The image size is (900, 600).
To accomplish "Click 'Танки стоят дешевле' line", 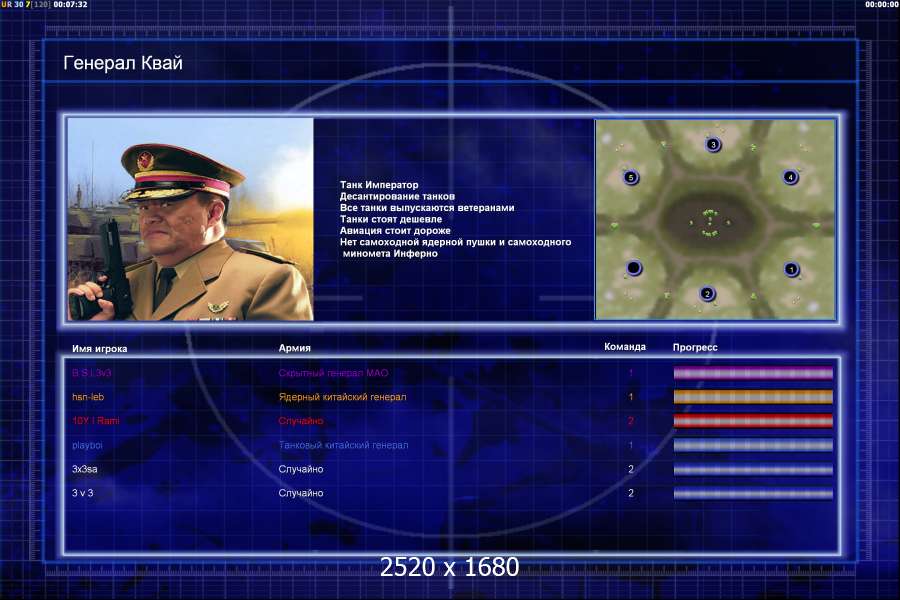I will tap(391, 219).
